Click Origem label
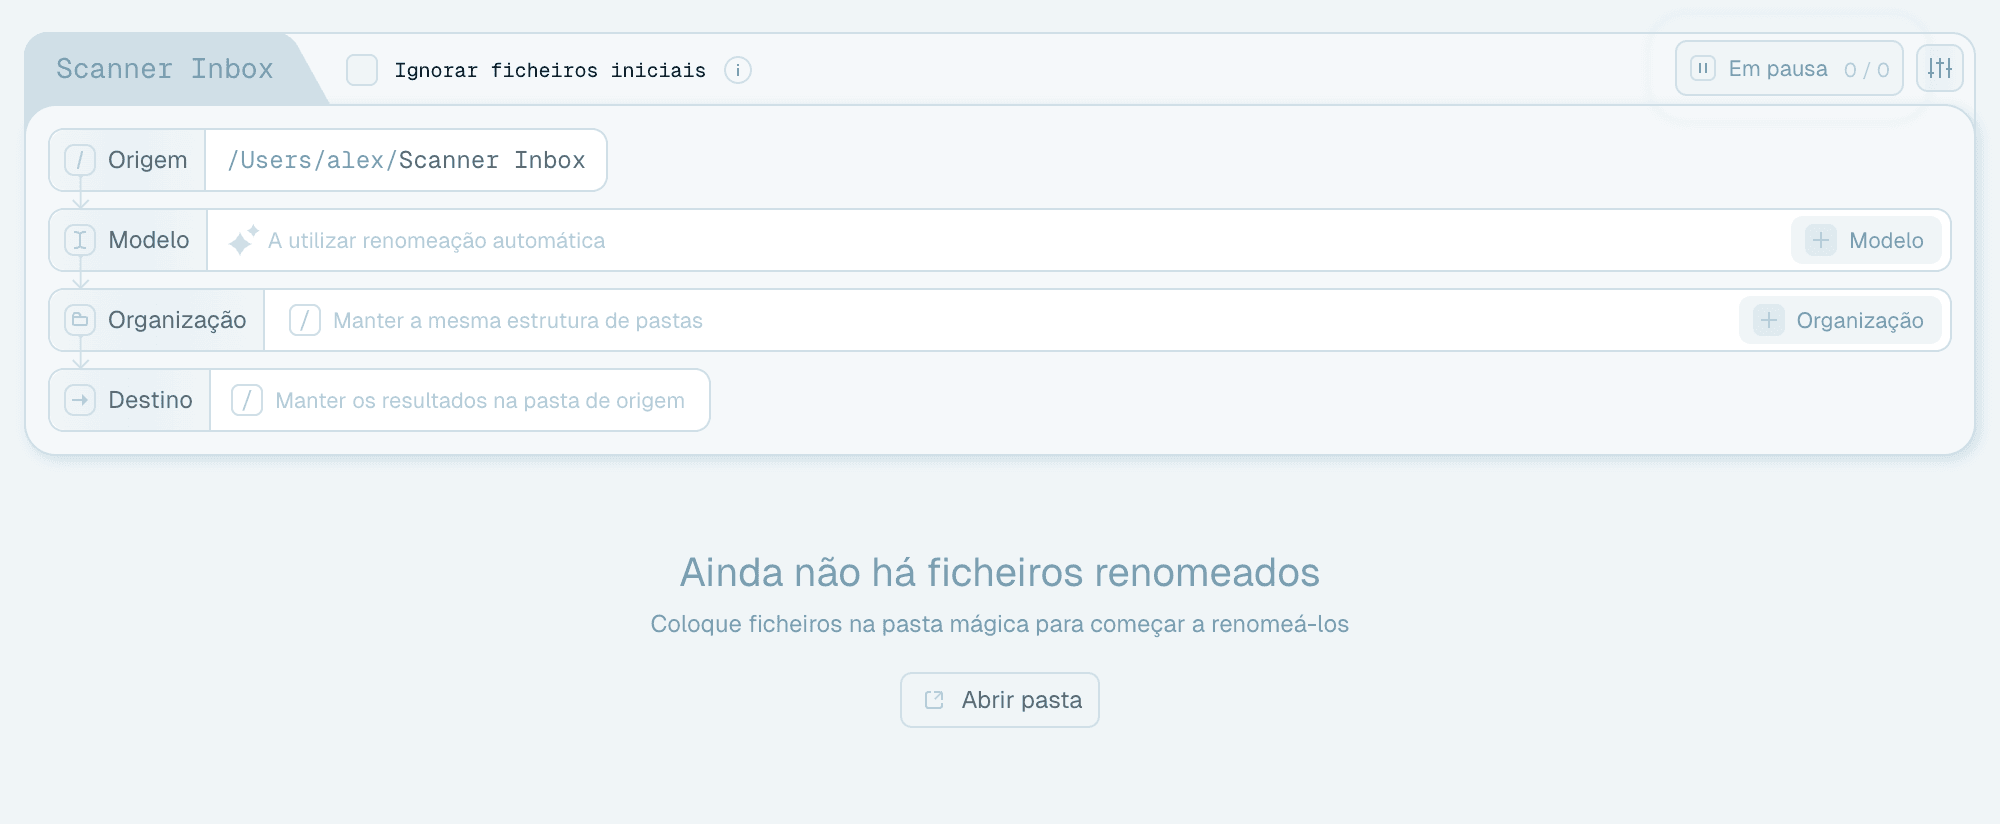 148,160
